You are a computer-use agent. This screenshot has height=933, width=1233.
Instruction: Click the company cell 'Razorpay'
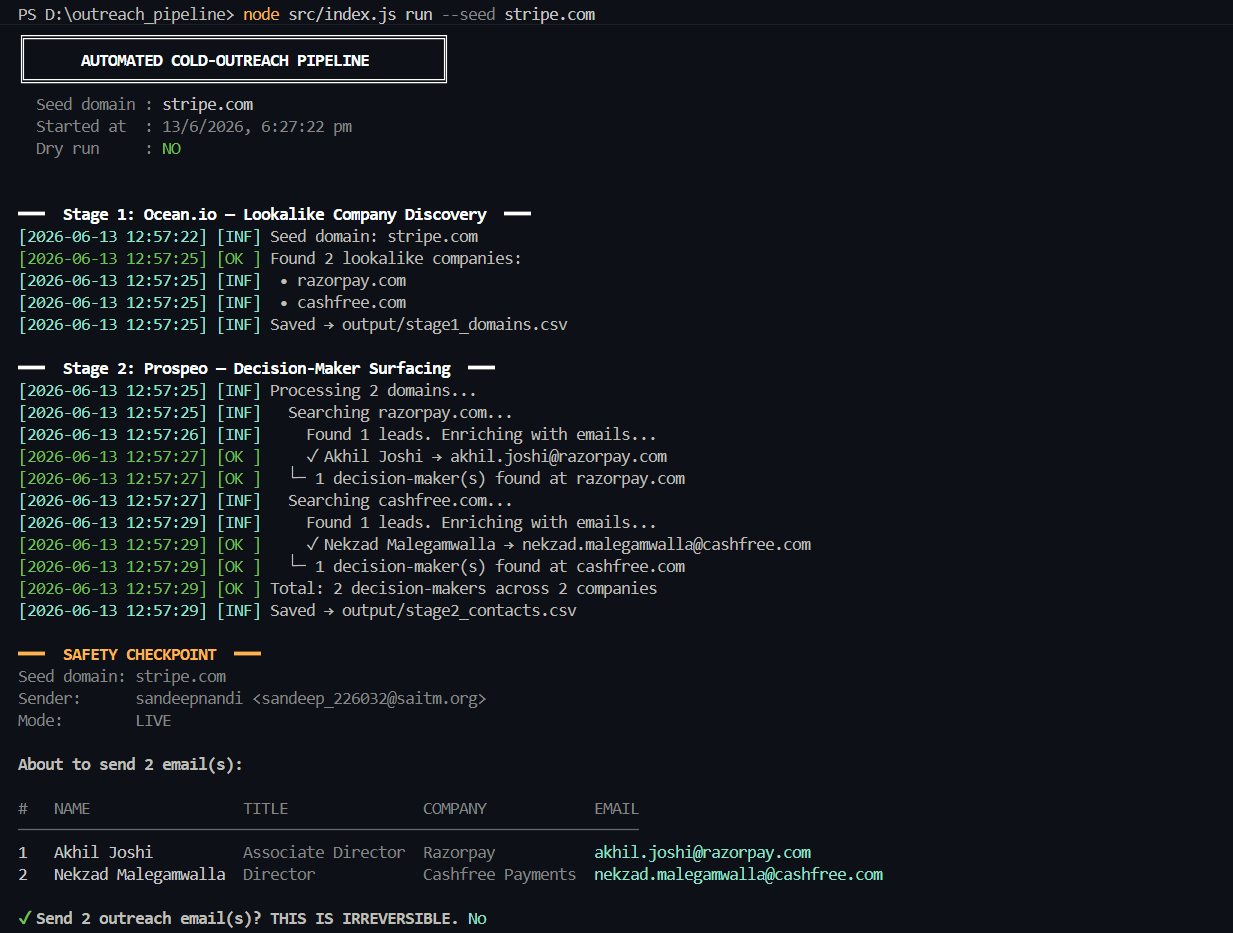pos(459,852)
